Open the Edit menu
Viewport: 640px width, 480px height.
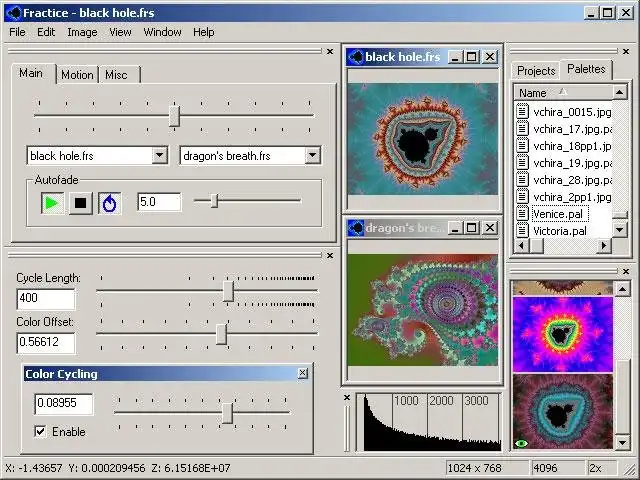(x=46, y=32)
